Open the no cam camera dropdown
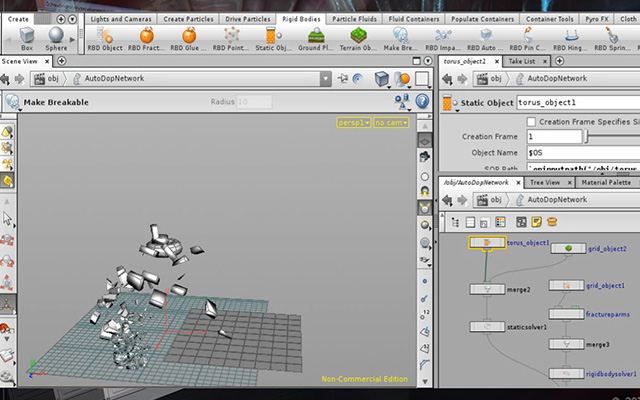 point(391,122)
